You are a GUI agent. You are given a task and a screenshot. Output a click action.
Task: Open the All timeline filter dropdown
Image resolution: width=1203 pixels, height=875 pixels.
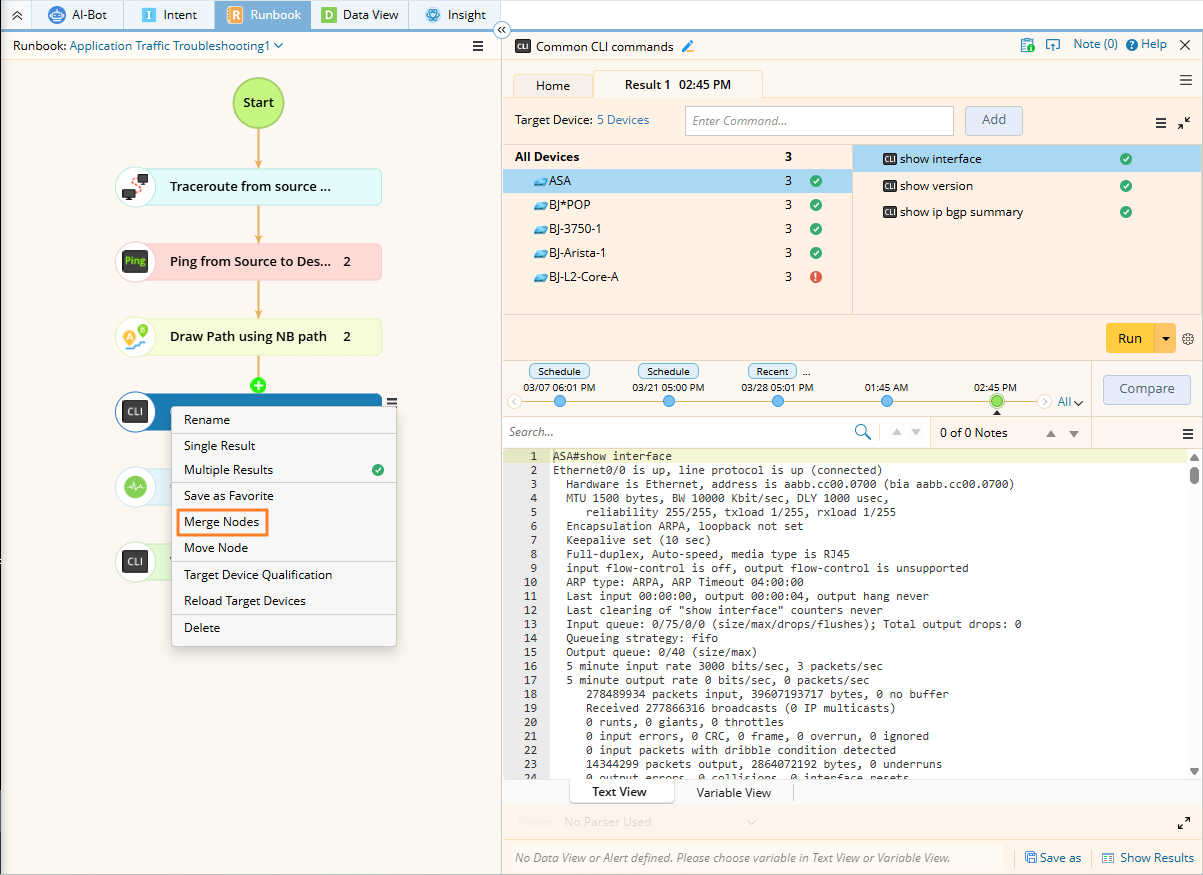1070,402
